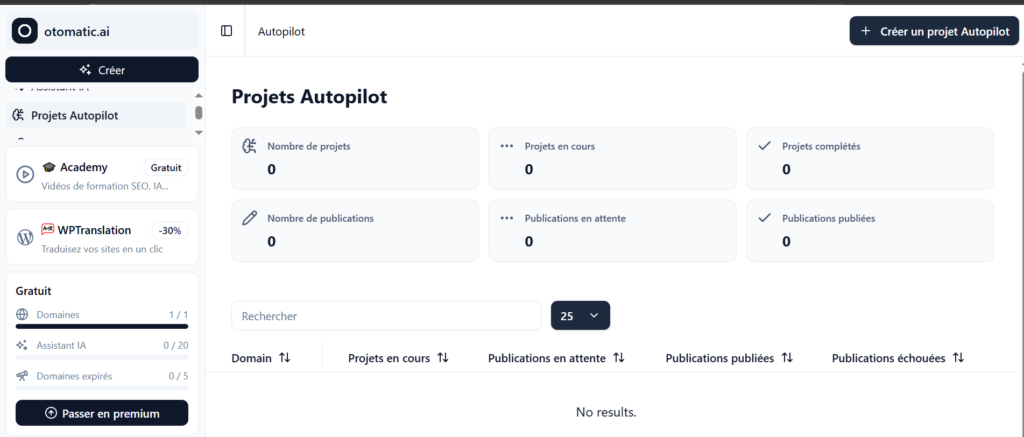Click the Domaines globe icon
The height and width of the screenshot is (437, 1024).
(x=22, y=315)
